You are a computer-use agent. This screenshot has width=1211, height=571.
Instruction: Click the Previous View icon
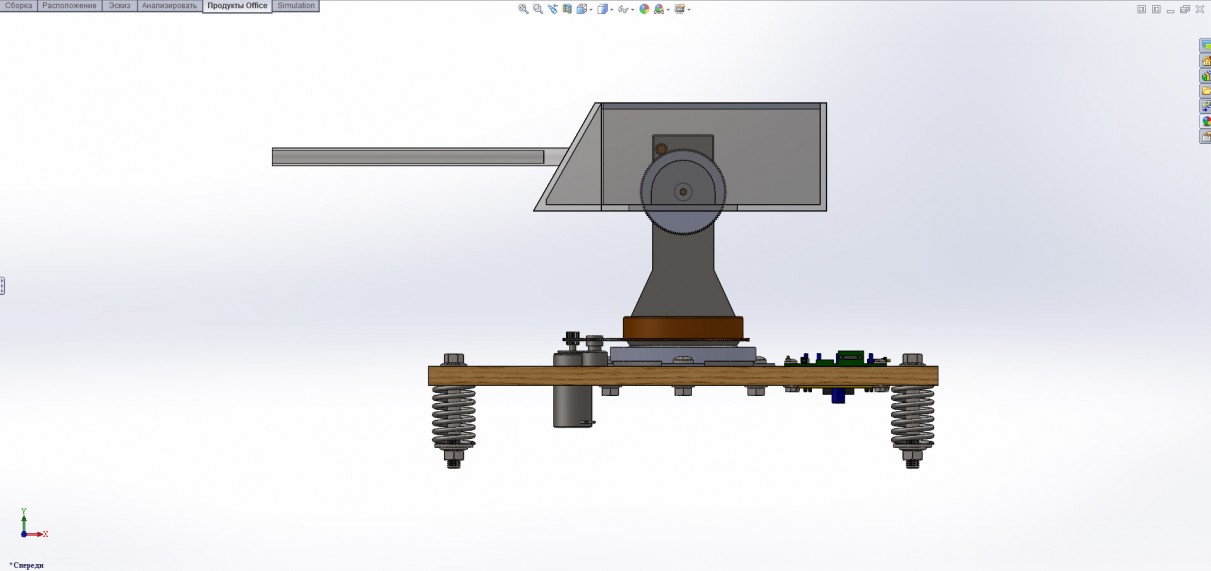click(x=552, y=9)
